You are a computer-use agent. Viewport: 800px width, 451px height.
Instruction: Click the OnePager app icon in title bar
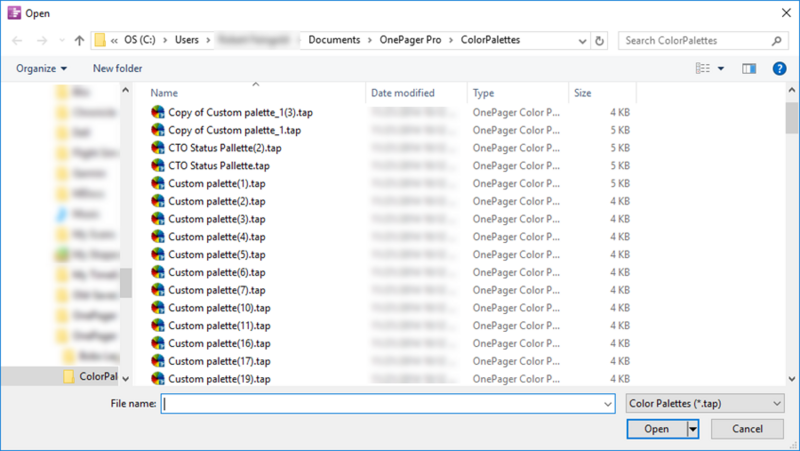[14, 13]
